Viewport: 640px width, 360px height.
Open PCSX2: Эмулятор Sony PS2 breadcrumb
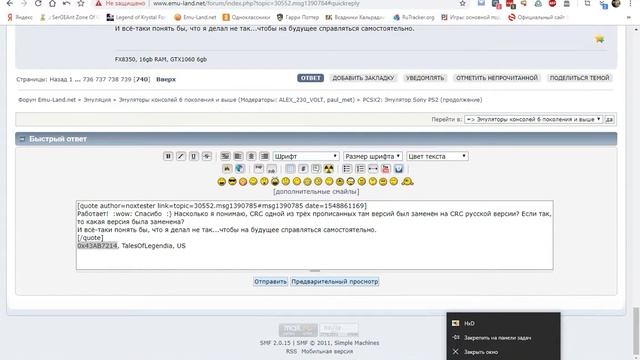(422, 100)
